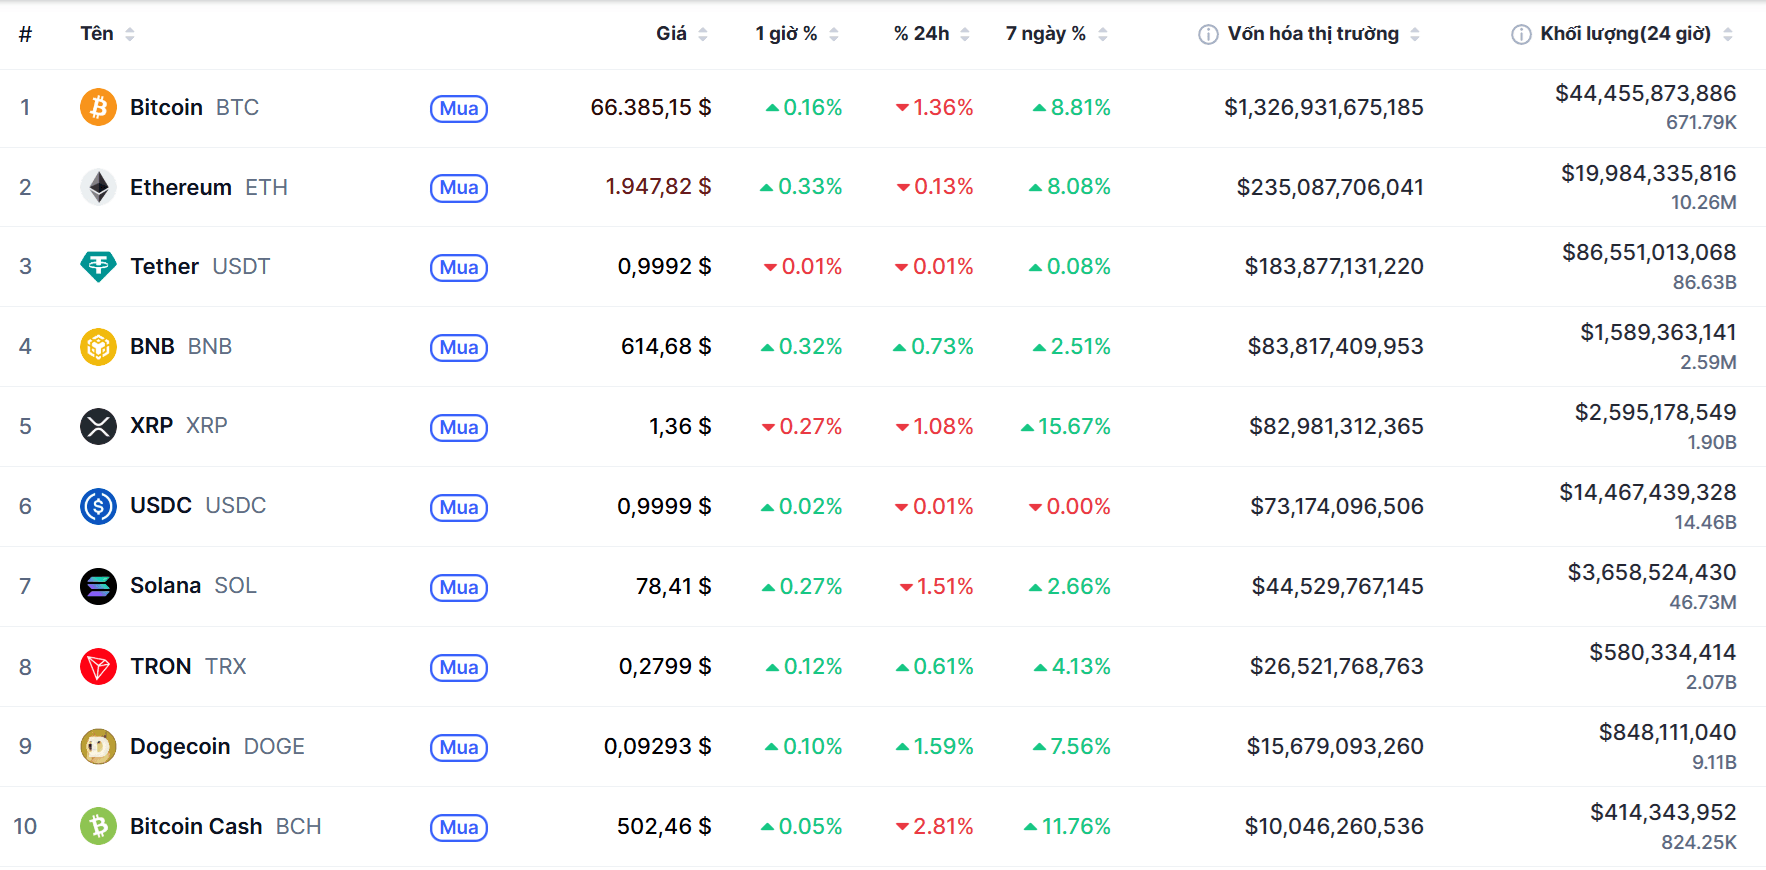Screen dimensions: 1766x870
Task: Click BNB volume $1,589,363,141
Action: point(1658,332)
